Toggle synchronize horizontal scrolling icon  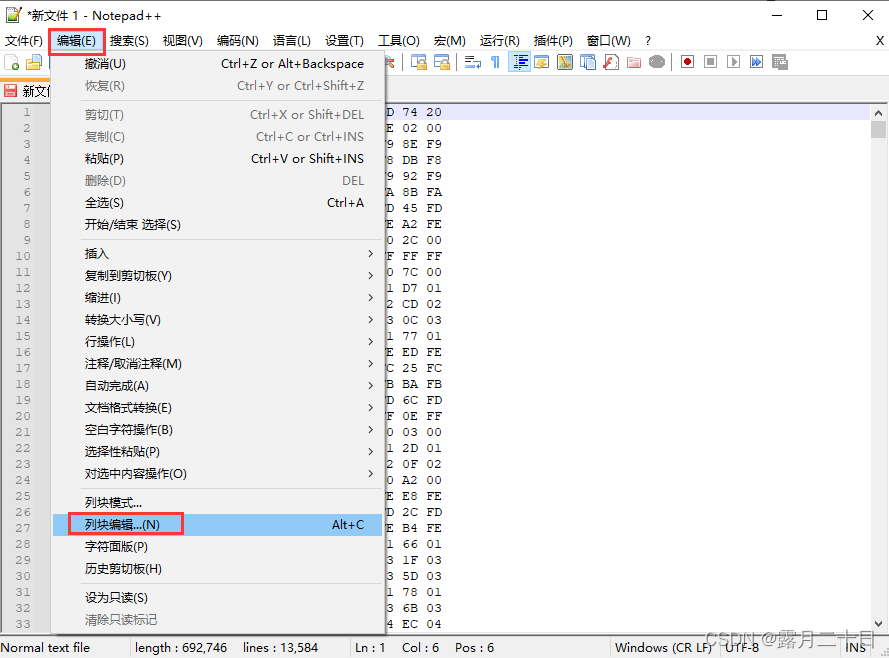pos(442,62)
